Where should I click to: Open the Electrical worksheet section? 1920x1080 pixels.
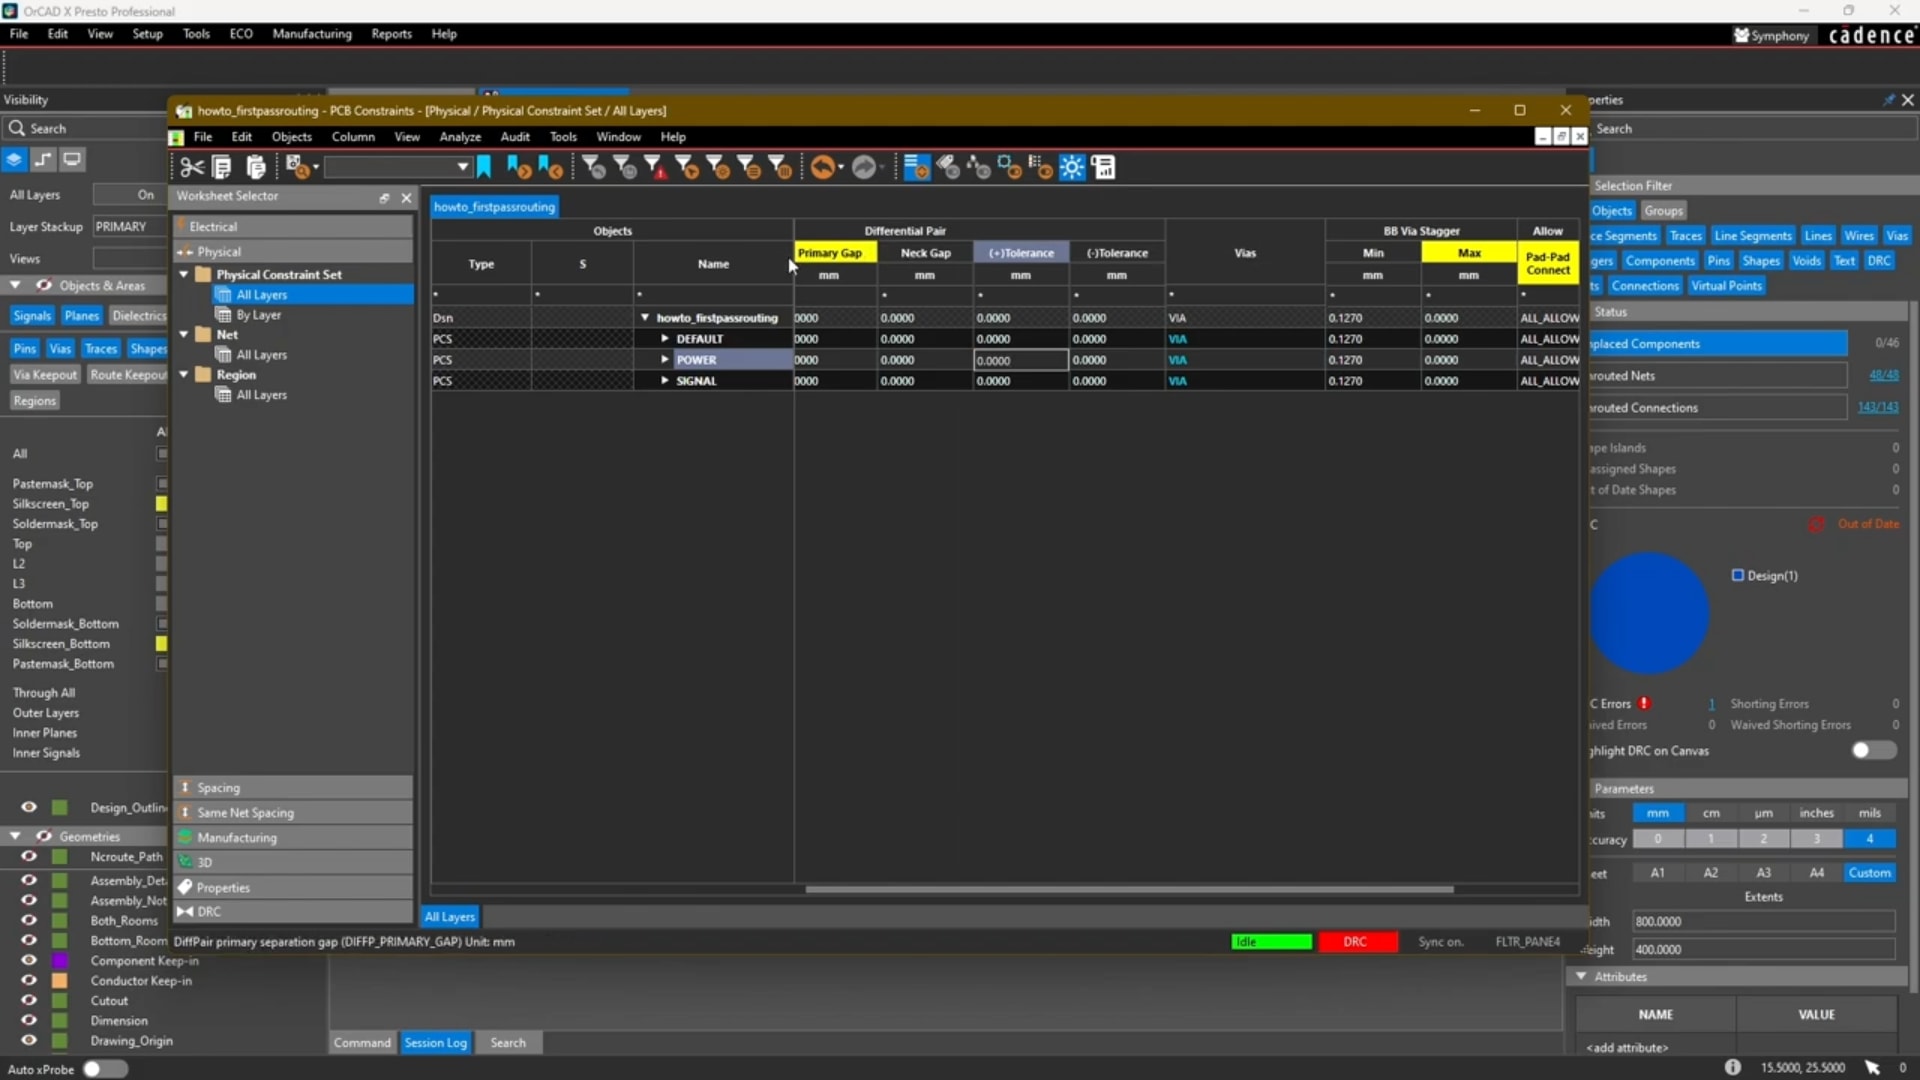point(293,226)
